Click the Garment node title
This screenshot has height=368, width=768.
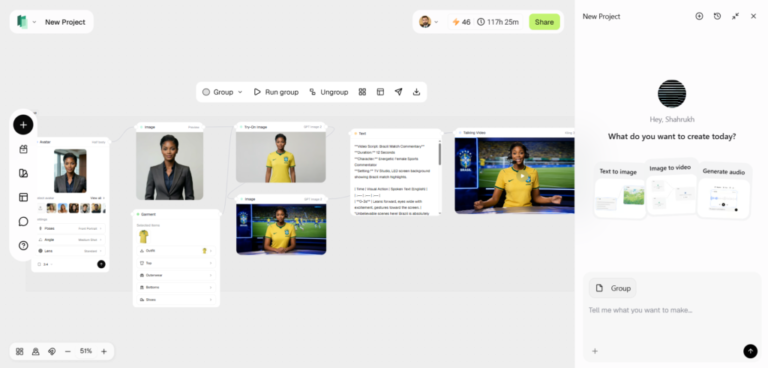[148, 214]
